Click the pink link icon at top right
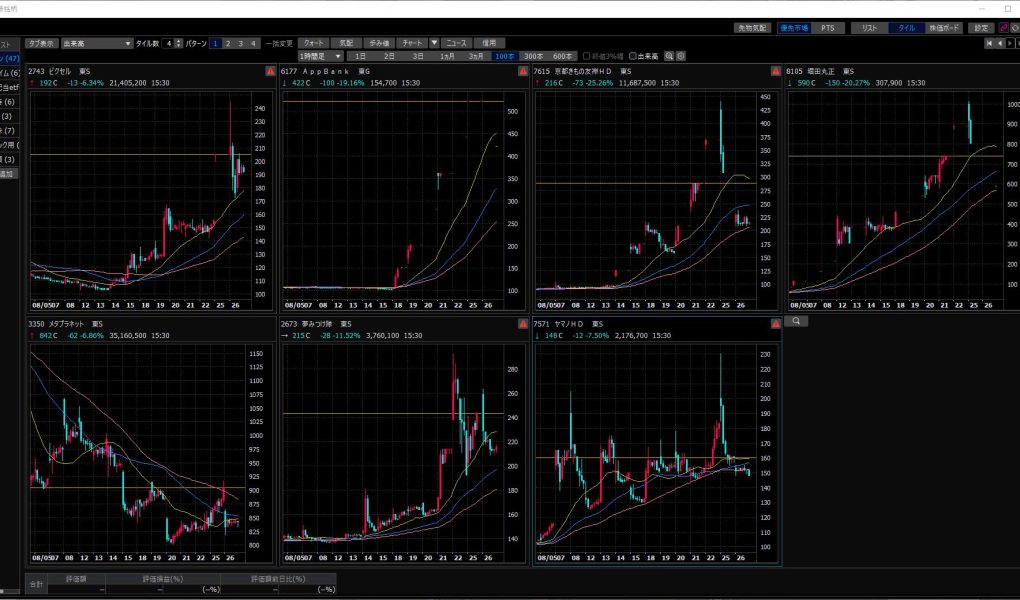This screenshot has width=1020, height=600. click(1003, 28)
